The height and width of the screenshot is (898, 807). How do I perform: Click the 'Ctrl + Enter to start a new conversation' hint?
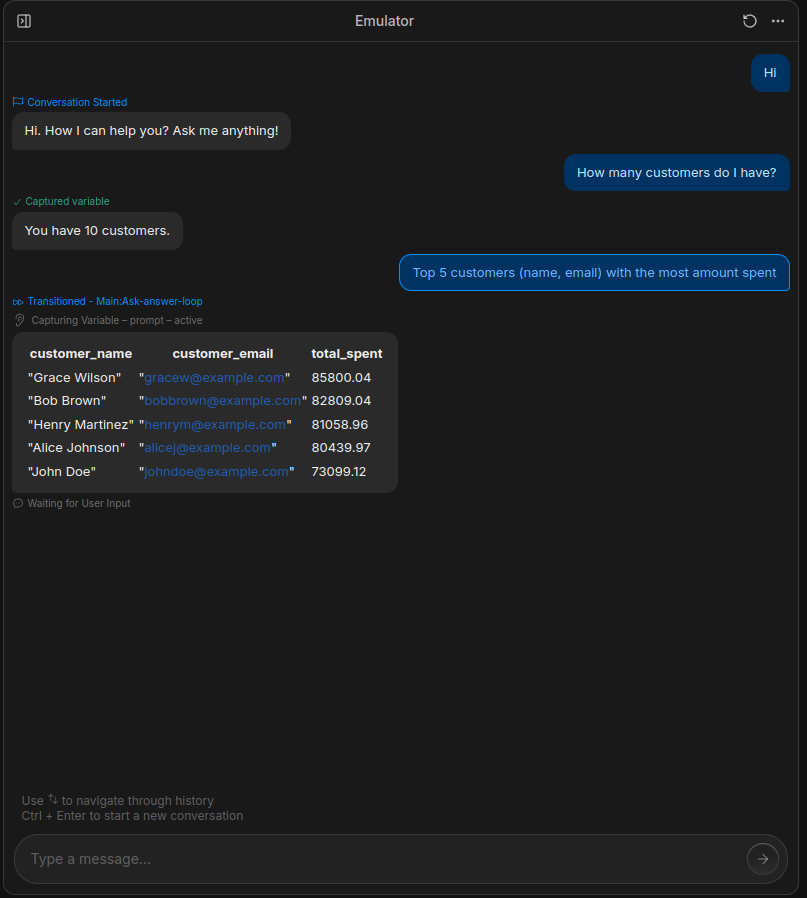coord(132,816)
